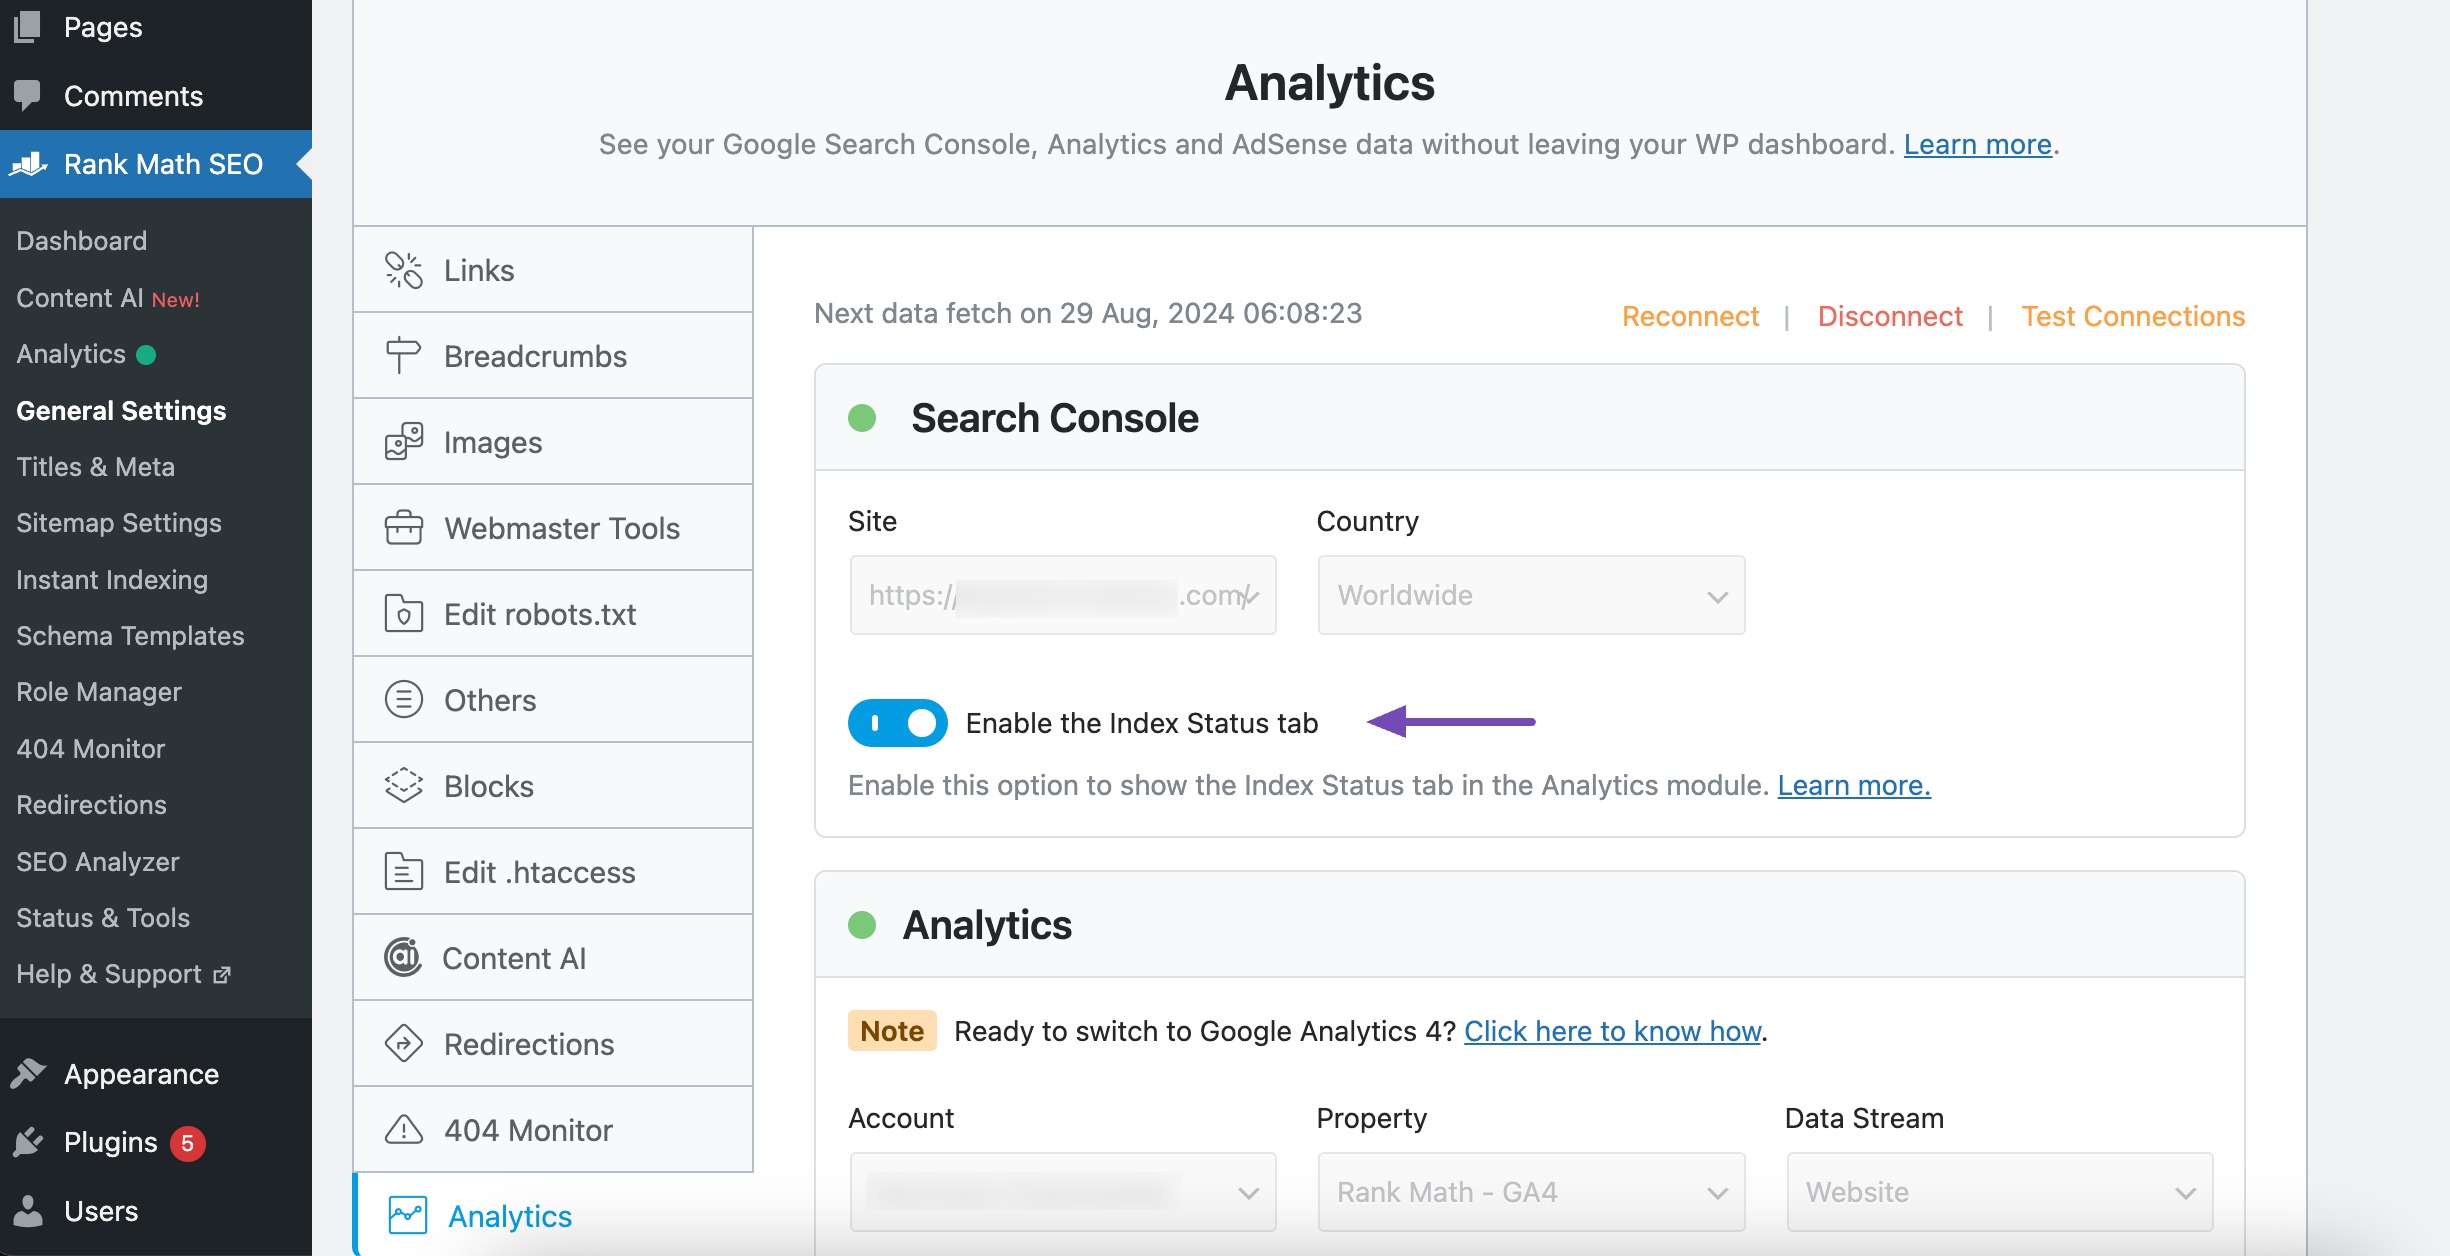
Task: Click the Plugins plug icon
Action: [x=28, y=1142]
